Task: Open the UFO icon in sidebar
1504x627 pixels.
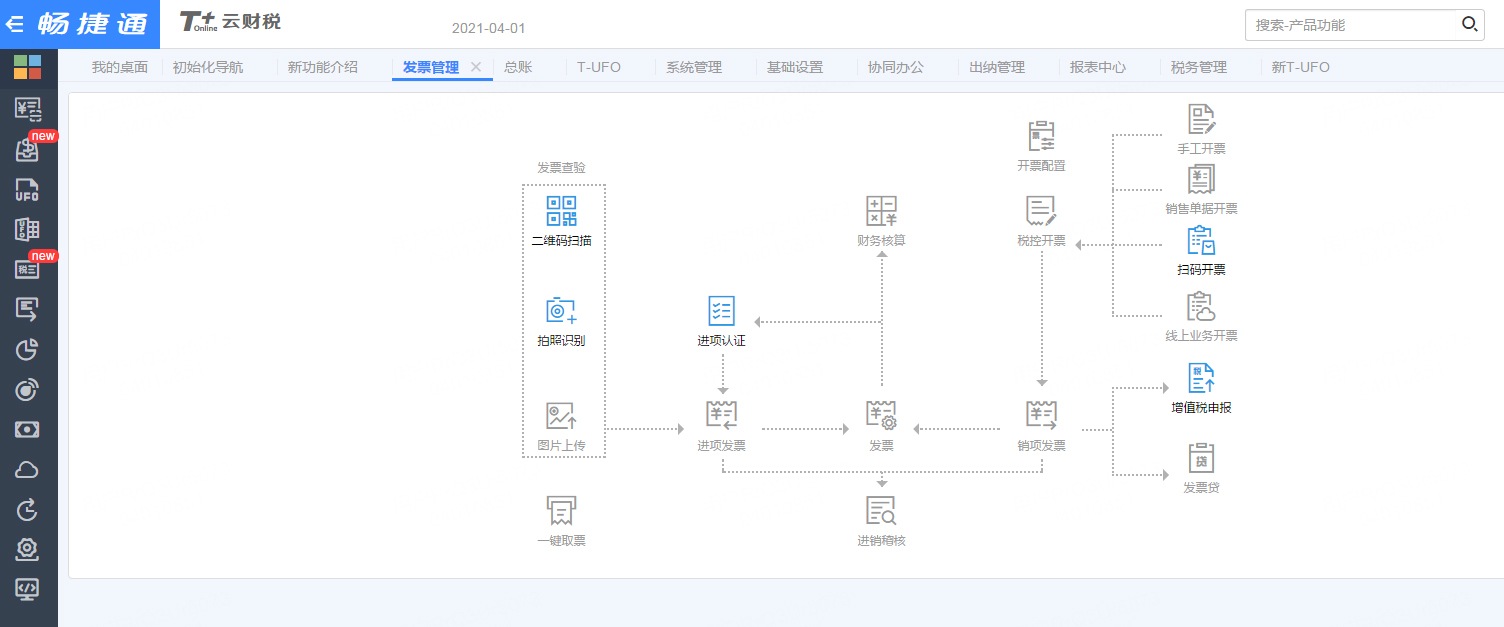Action: click(27, 190)
